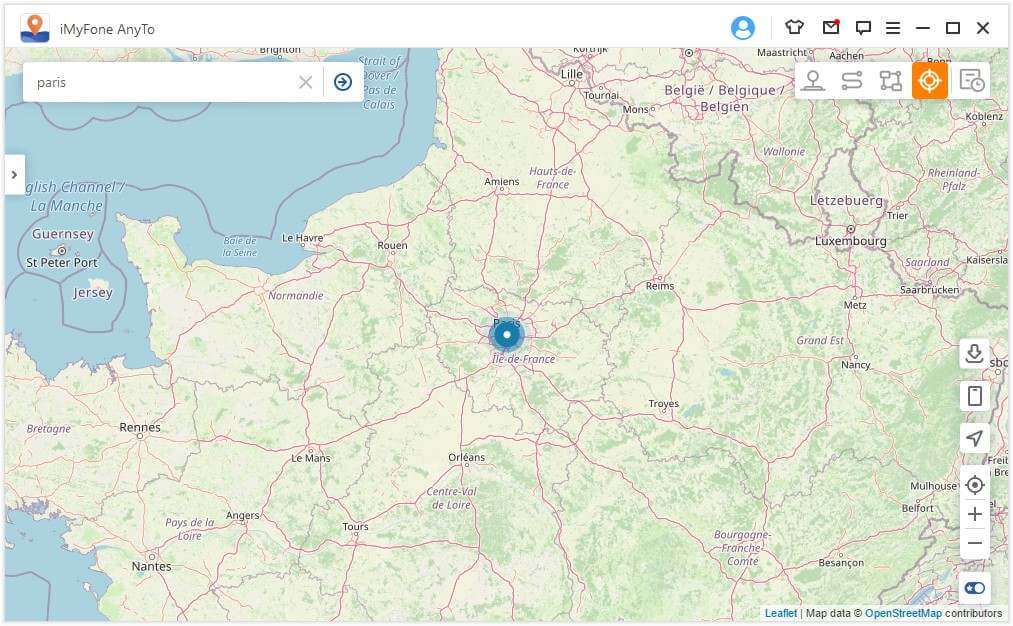The width and height of the screenshot is (1013, 626).
Task: Click the Luxembourg label on map
Action: 850,241
